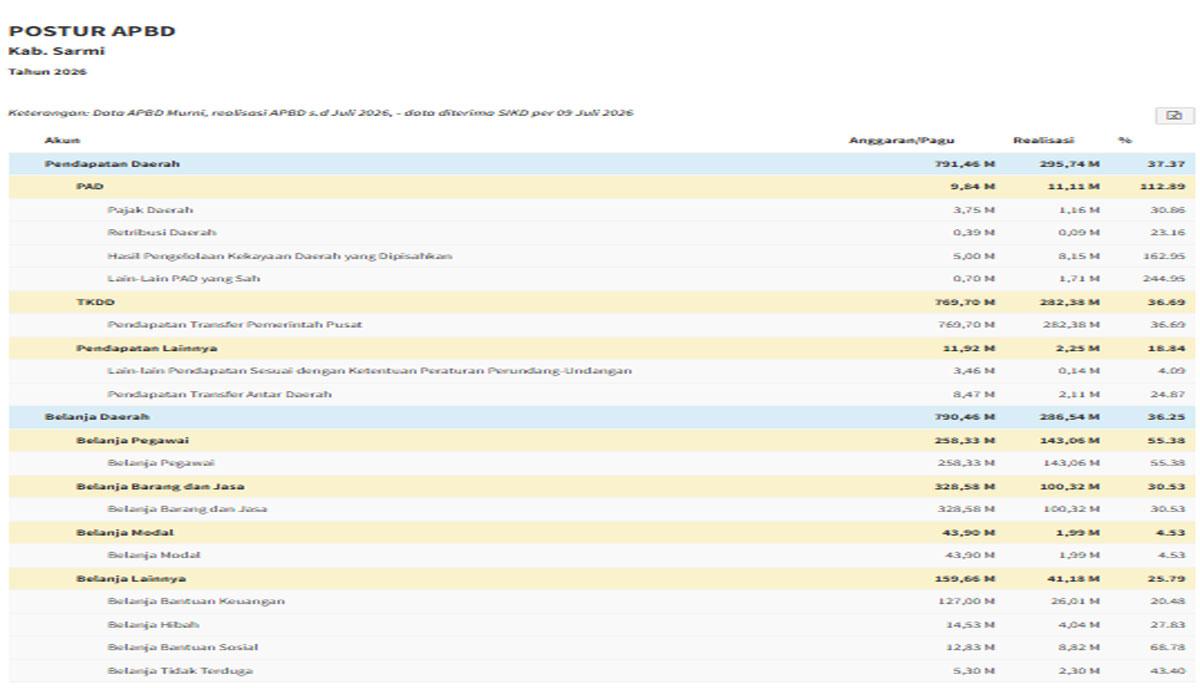This screenshot has height=700, width=1200.
Task: Toggle the Belanja Modal group header
Action: click(602, 532)
